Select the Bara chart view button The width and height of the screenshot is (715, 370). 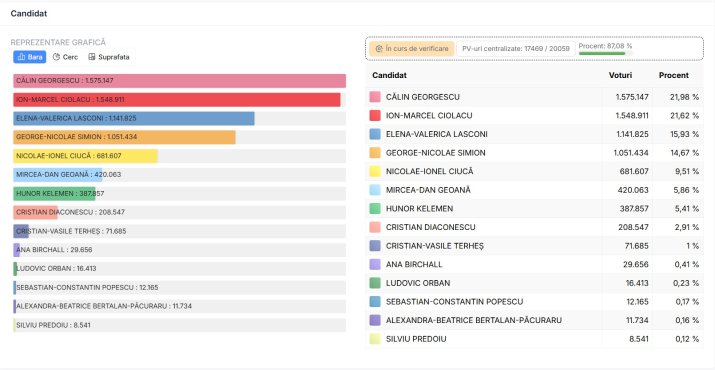point(30,57)
